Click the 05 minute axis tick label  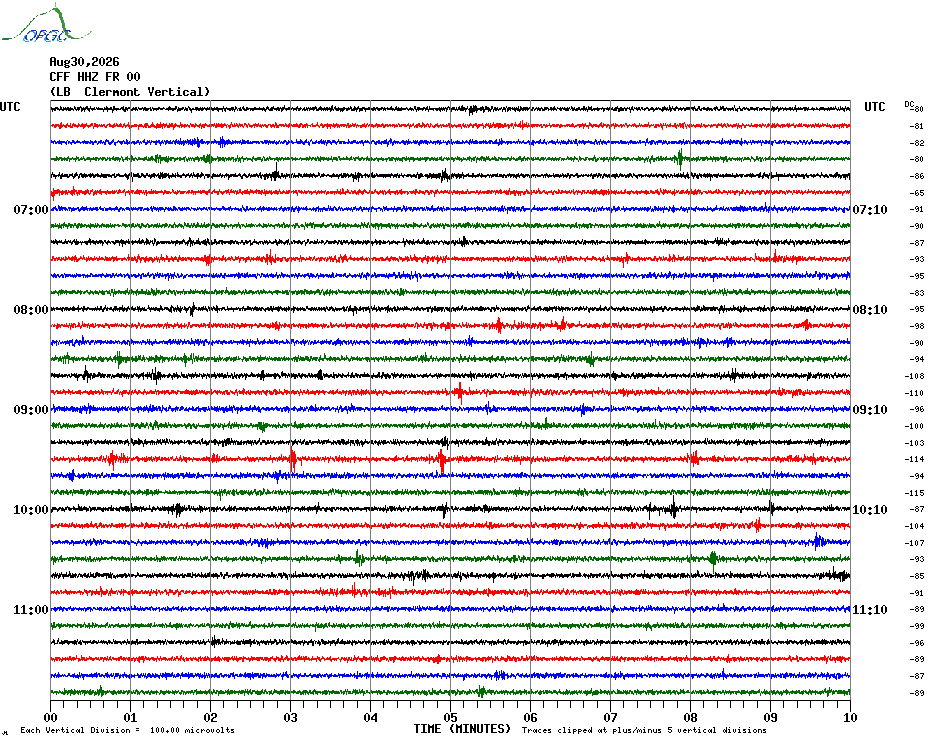tap(451, 717)
